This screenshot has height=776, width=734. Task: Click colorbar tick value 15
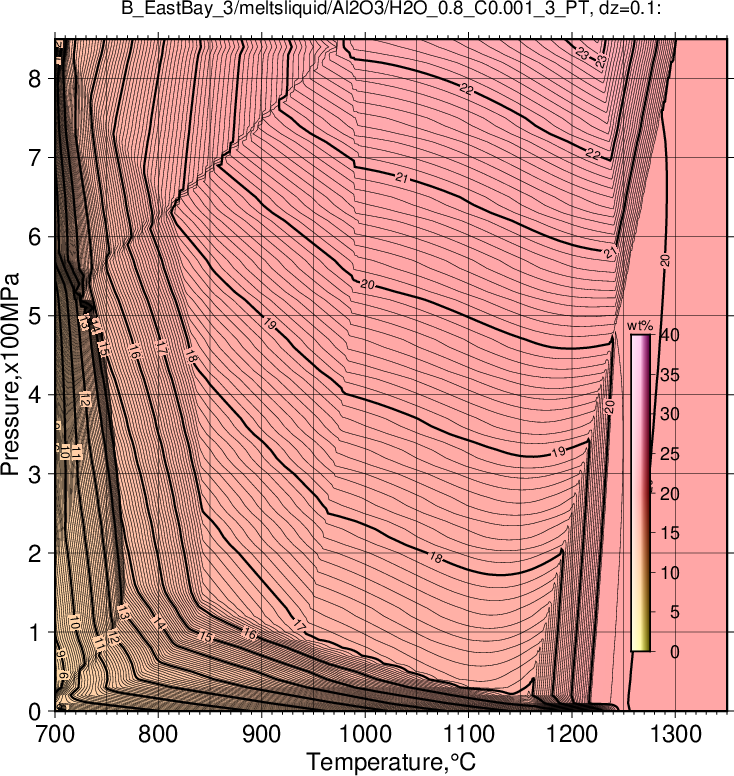670,533
